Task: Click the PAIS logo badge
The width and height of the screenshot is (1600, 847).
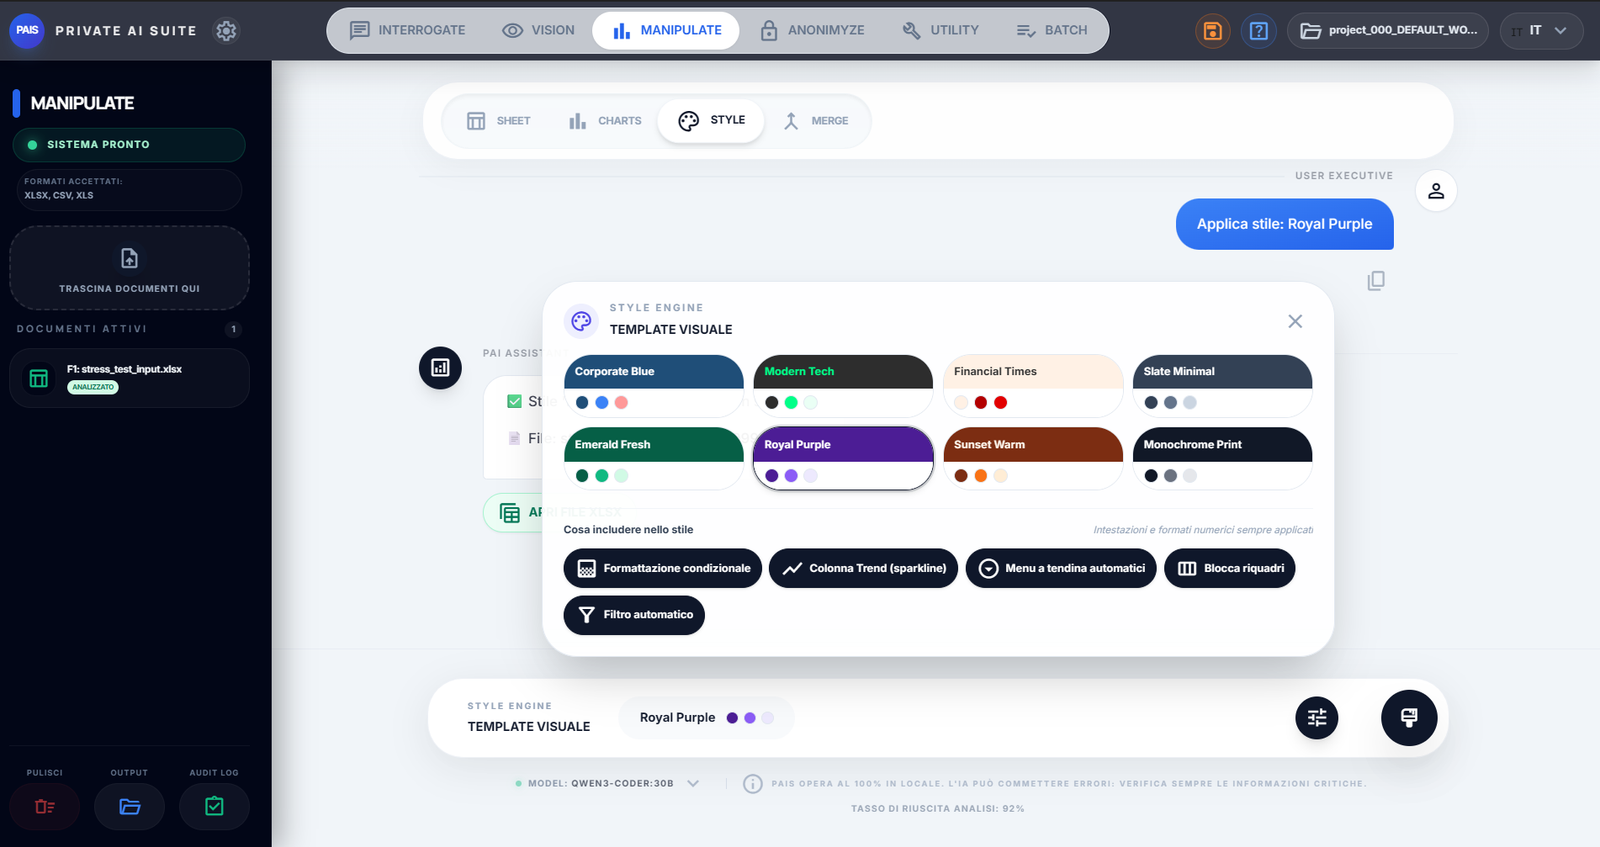Action: click(x=27, y=30)
